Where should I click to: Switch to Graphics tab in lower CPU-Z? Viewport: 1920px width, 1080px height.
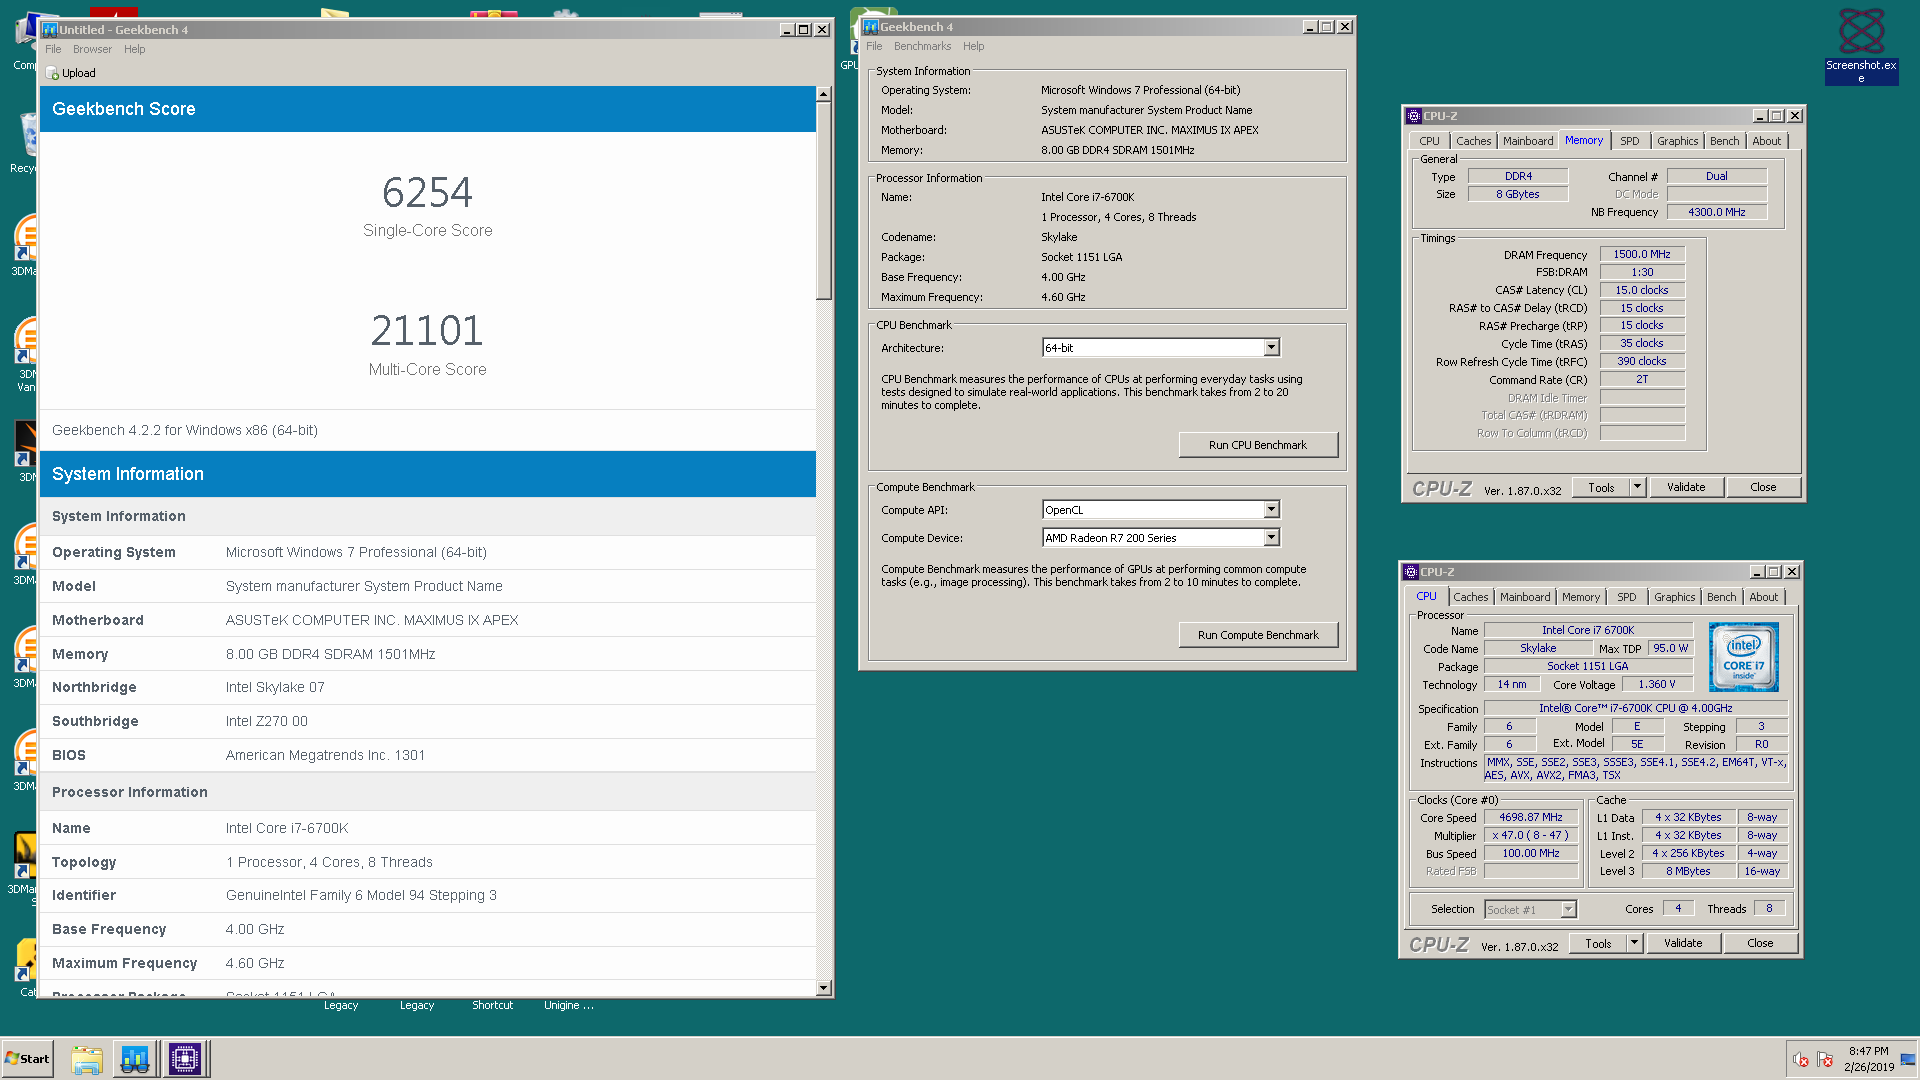pyautogui.click(x=1674, y=597)
